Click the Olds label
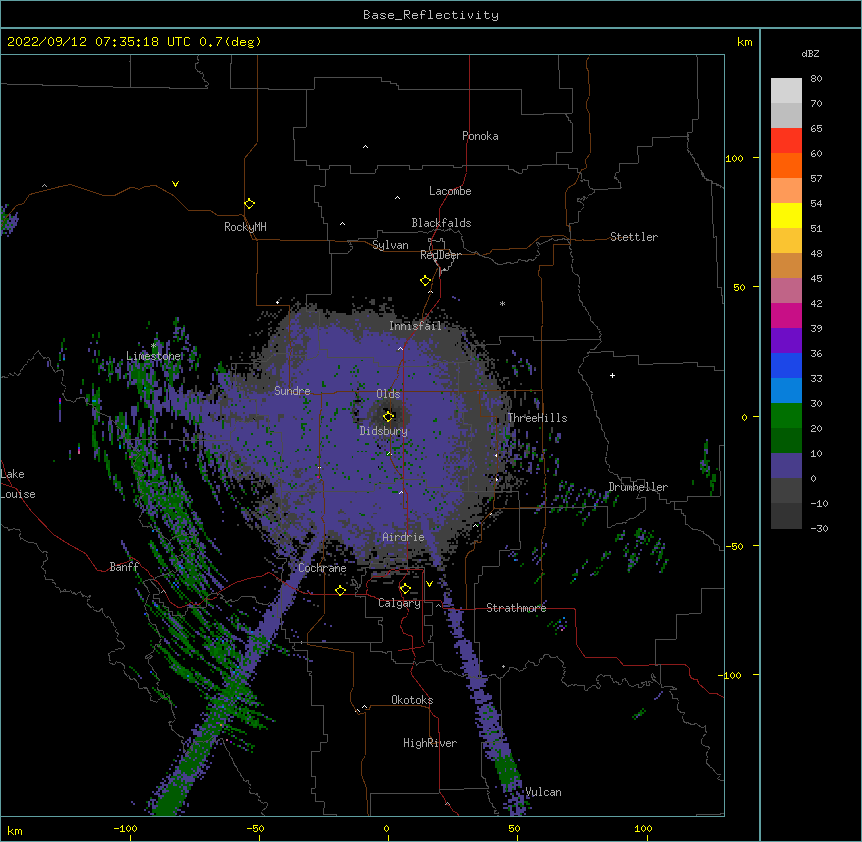 388,394
